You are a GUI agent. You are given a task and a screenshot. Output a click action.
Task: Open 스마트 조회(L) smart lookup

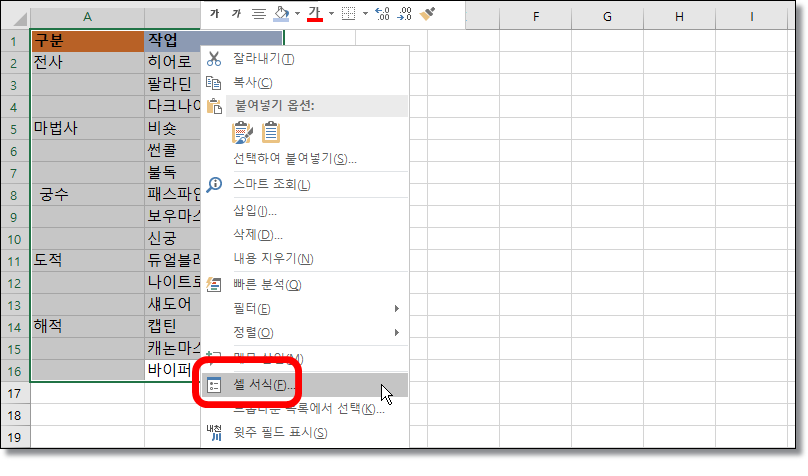(305, 184)
